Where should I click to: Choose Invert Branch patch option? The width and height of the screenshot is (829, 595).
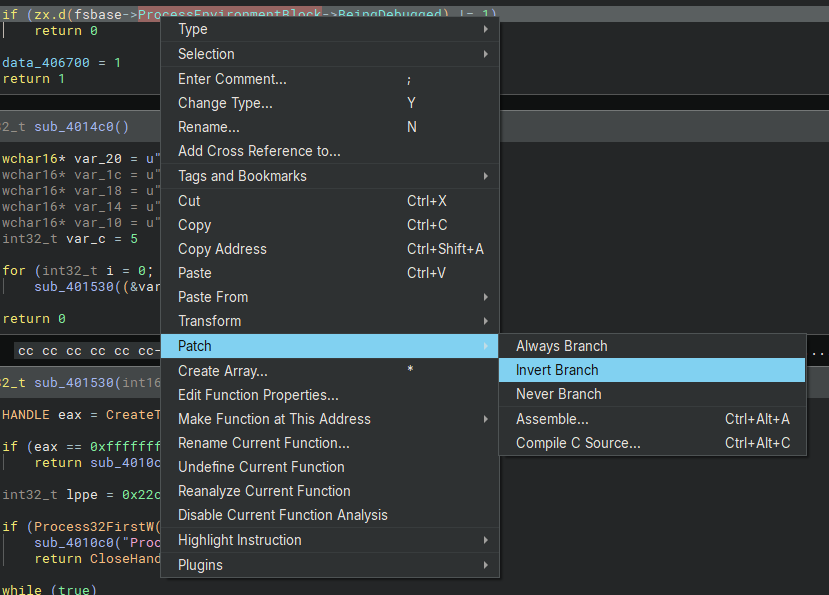[652, 370]
